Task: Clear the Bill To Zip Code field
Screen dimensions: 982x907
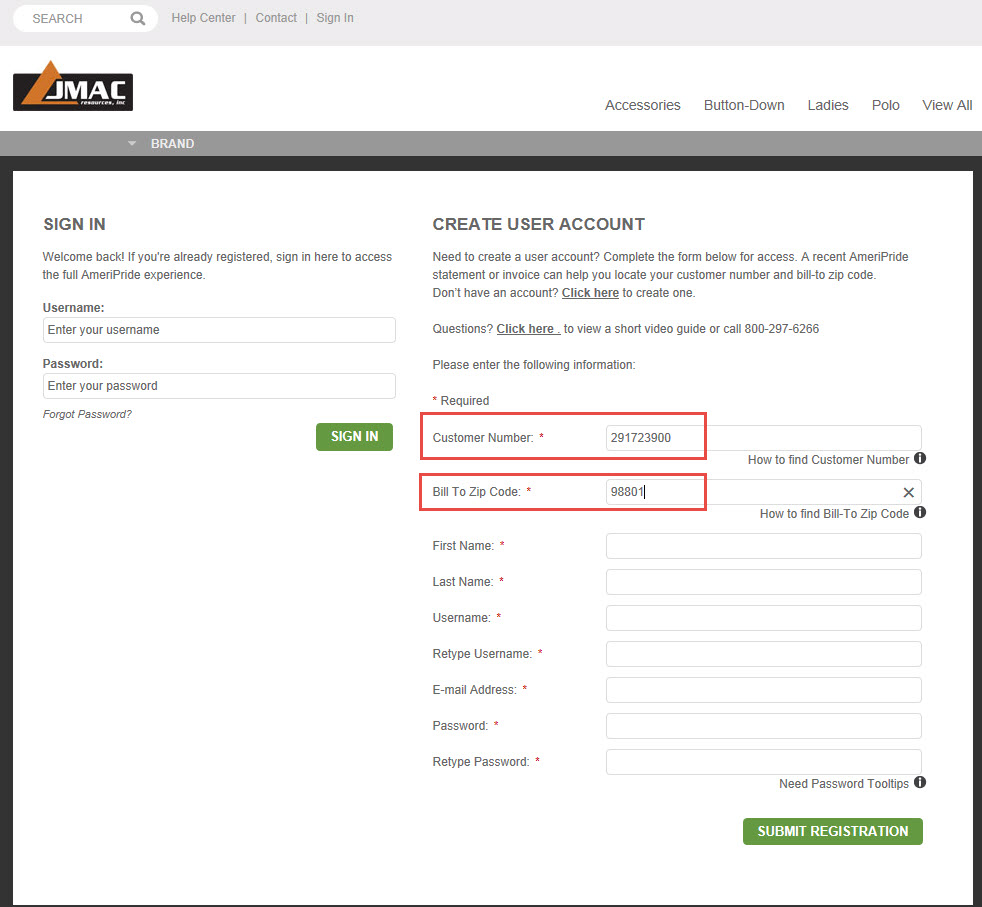Action: pyautogui.click(x=908, y=492)
